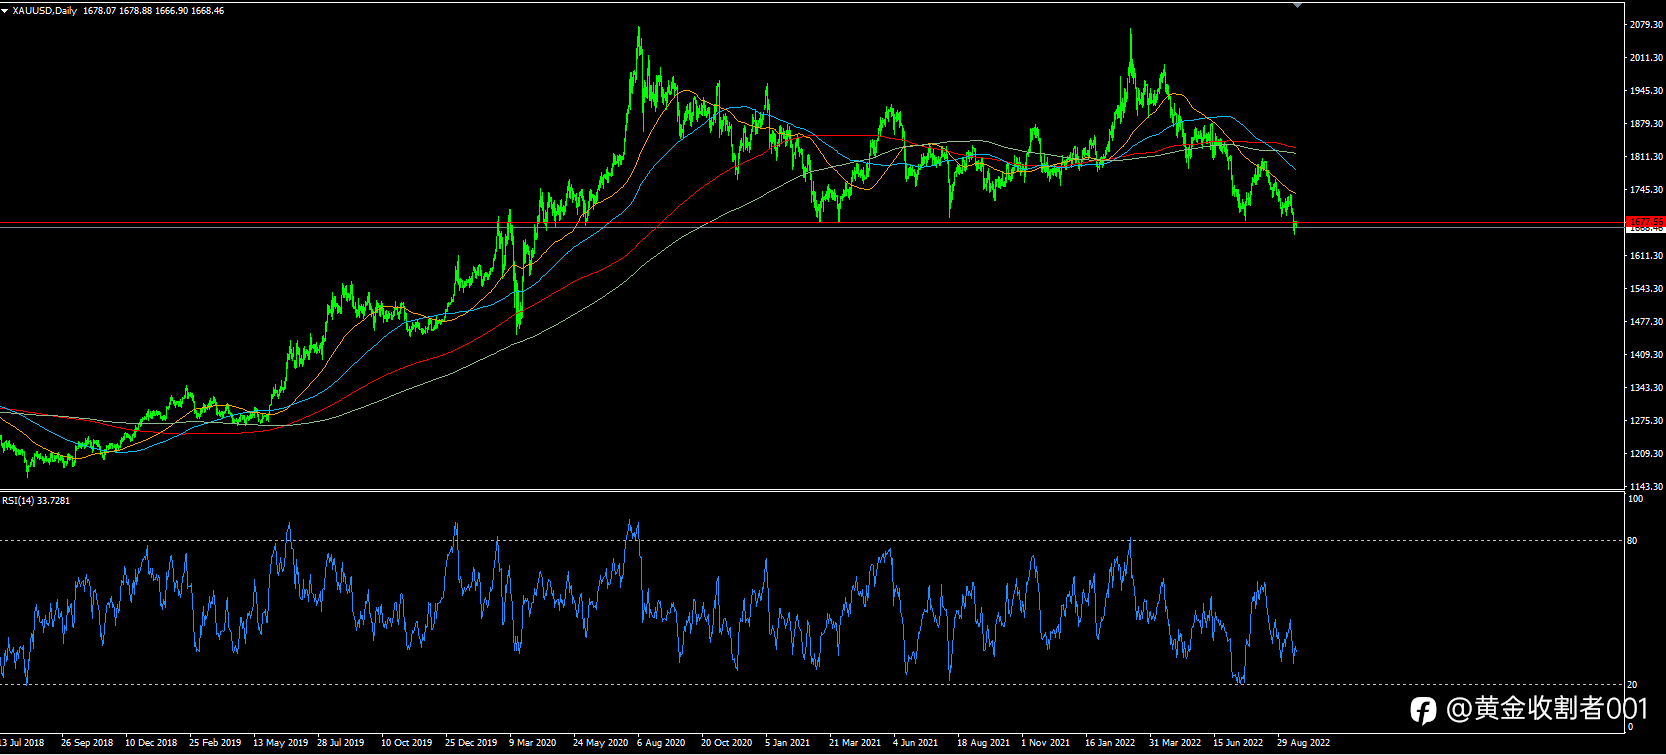1666x755 pixels.
Task: Click the 26 Sep 2018 date label
Action: pyautogui.click(x=87, y=743)
